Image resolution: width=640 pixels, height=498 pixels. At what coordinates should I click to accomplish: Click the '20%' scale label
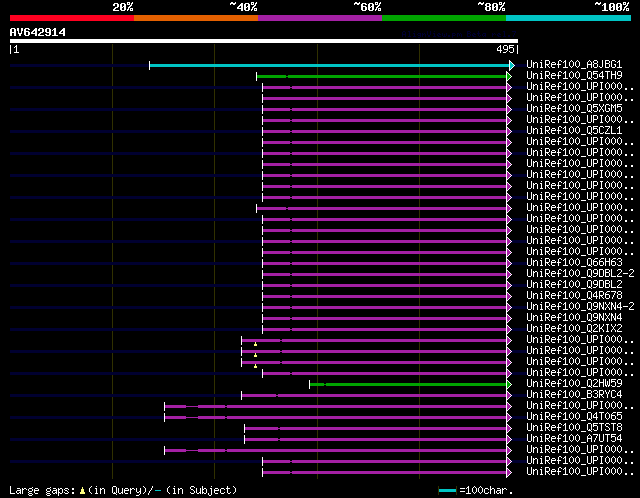[123, 7]
